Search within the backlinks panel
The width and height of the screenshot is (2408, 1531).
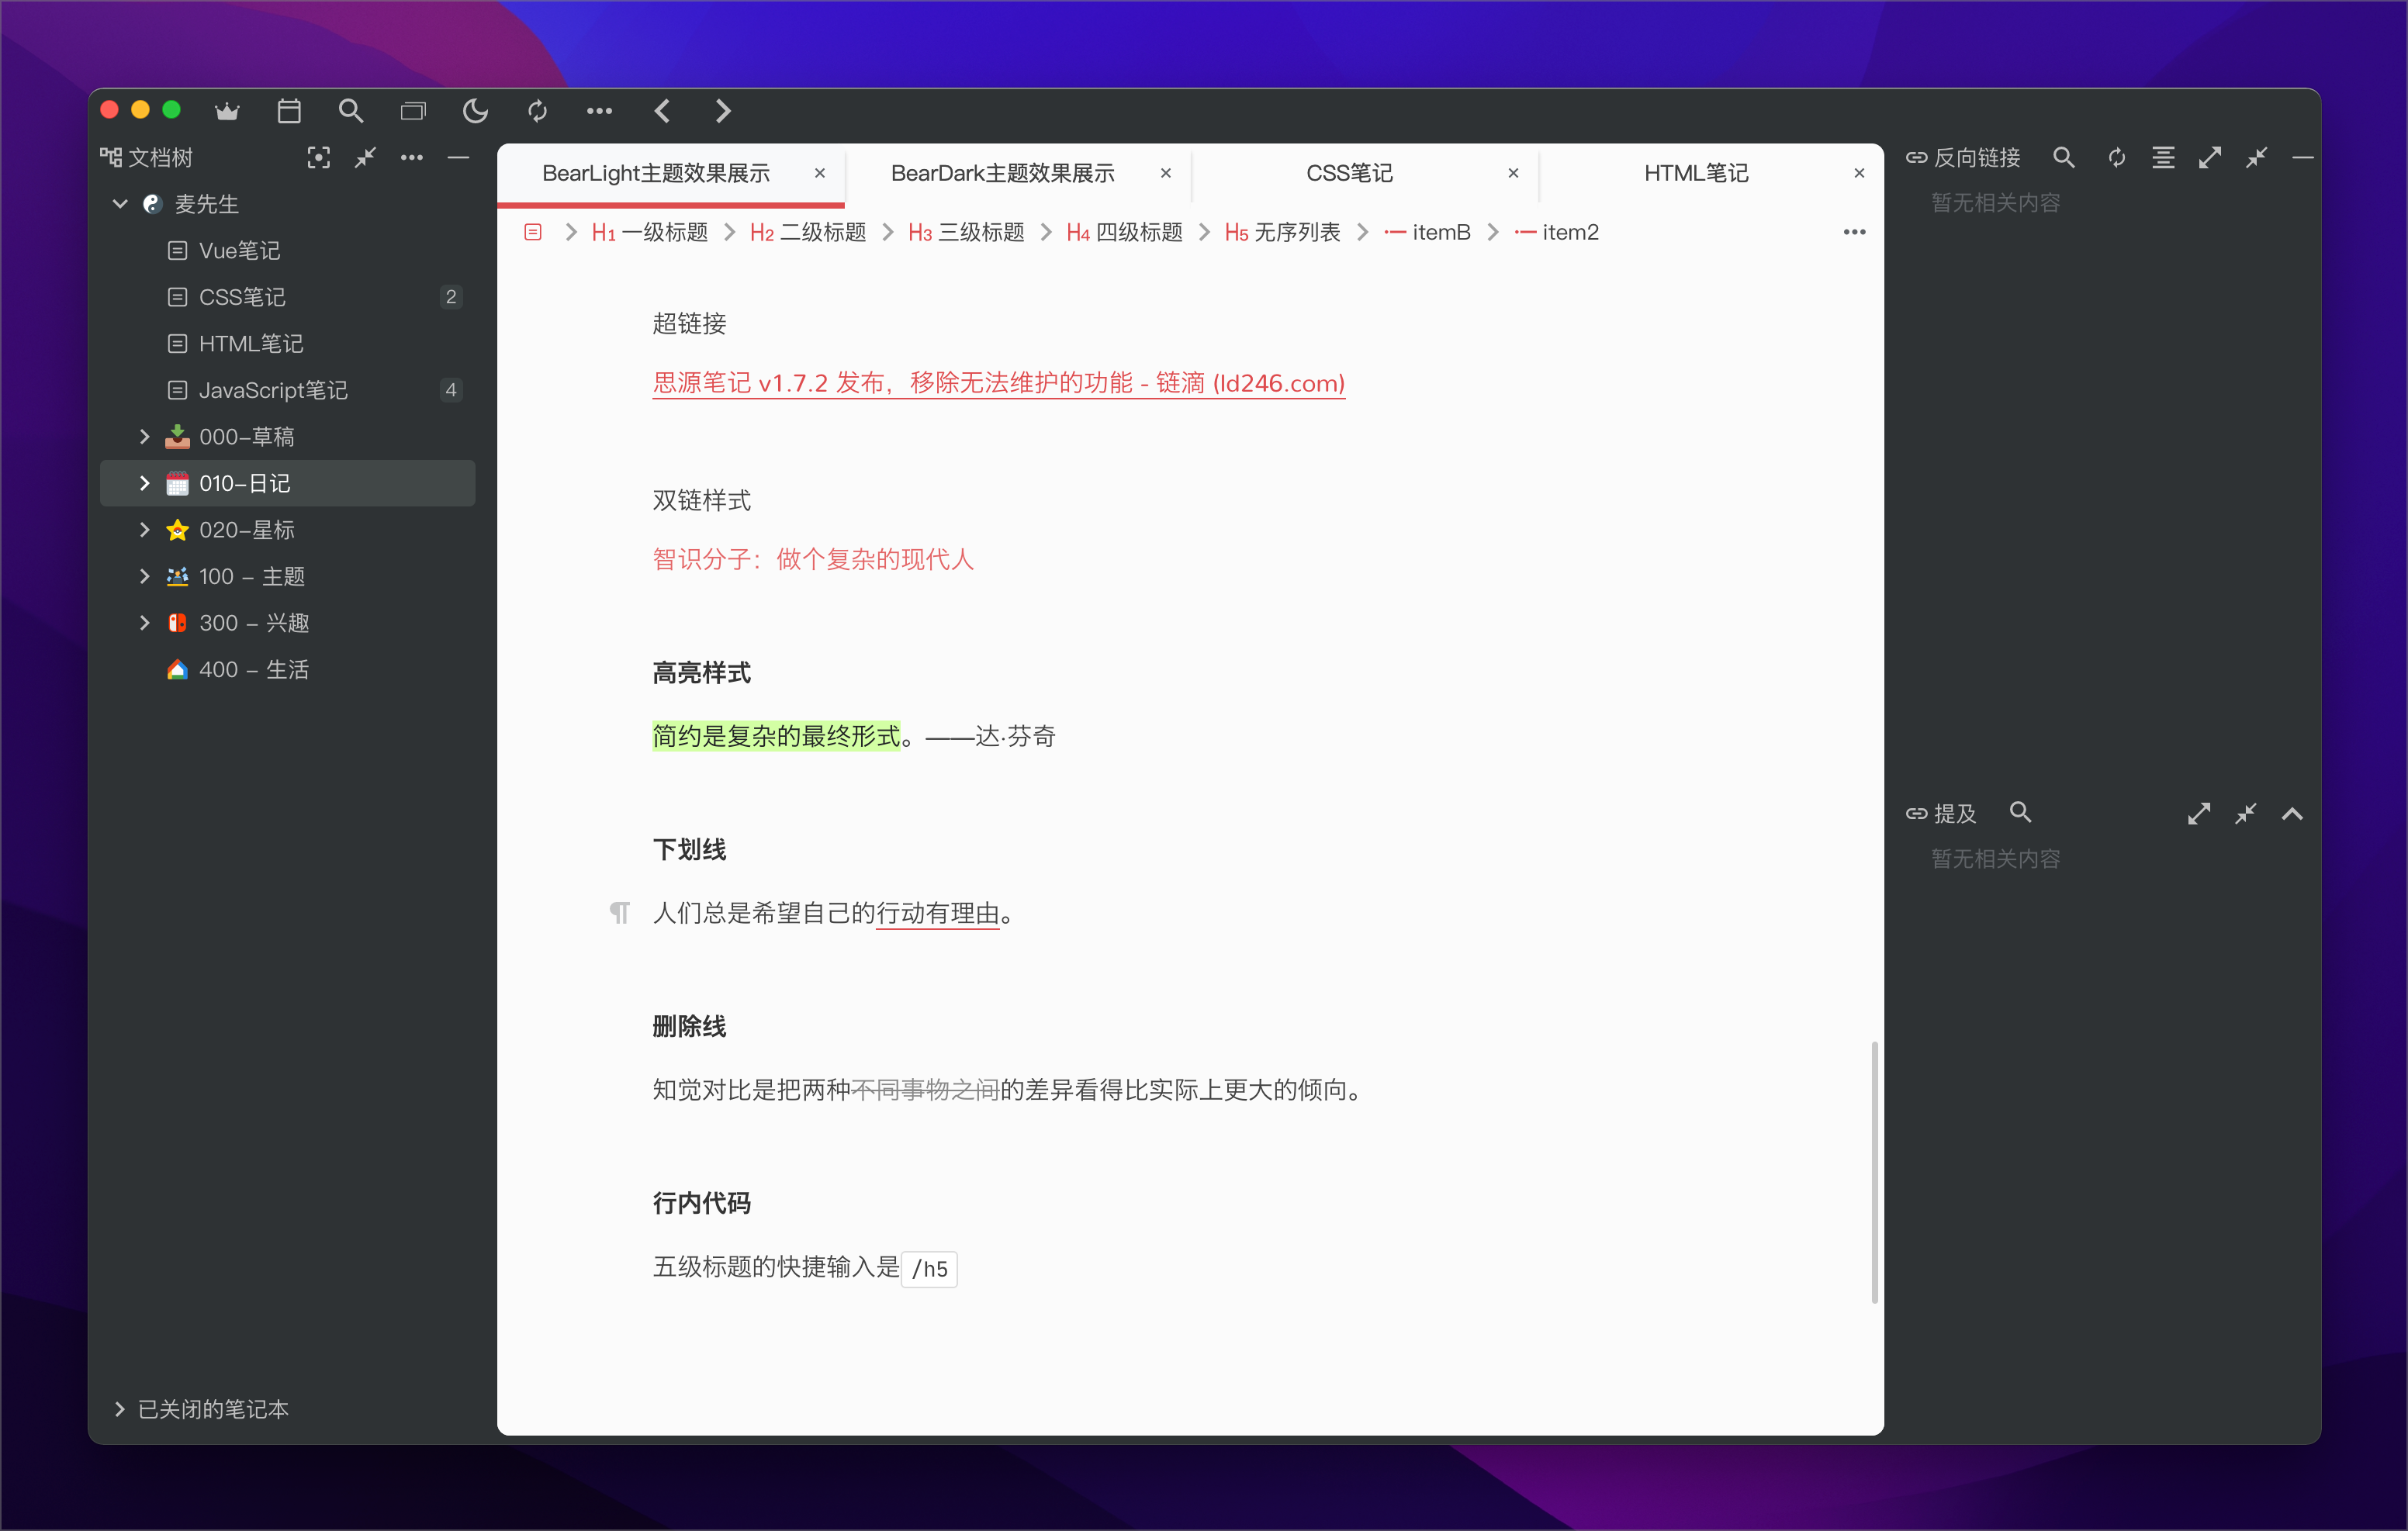(x=2063, y=157)
